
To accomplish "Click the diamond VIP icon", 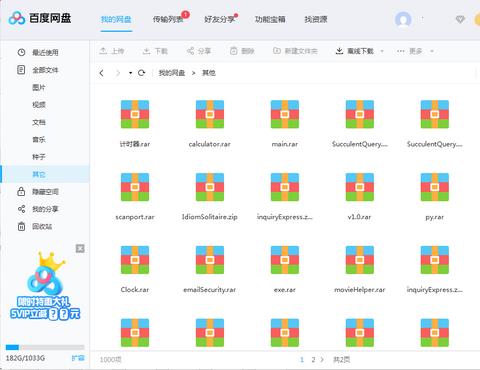I will (x=460, y=19).
